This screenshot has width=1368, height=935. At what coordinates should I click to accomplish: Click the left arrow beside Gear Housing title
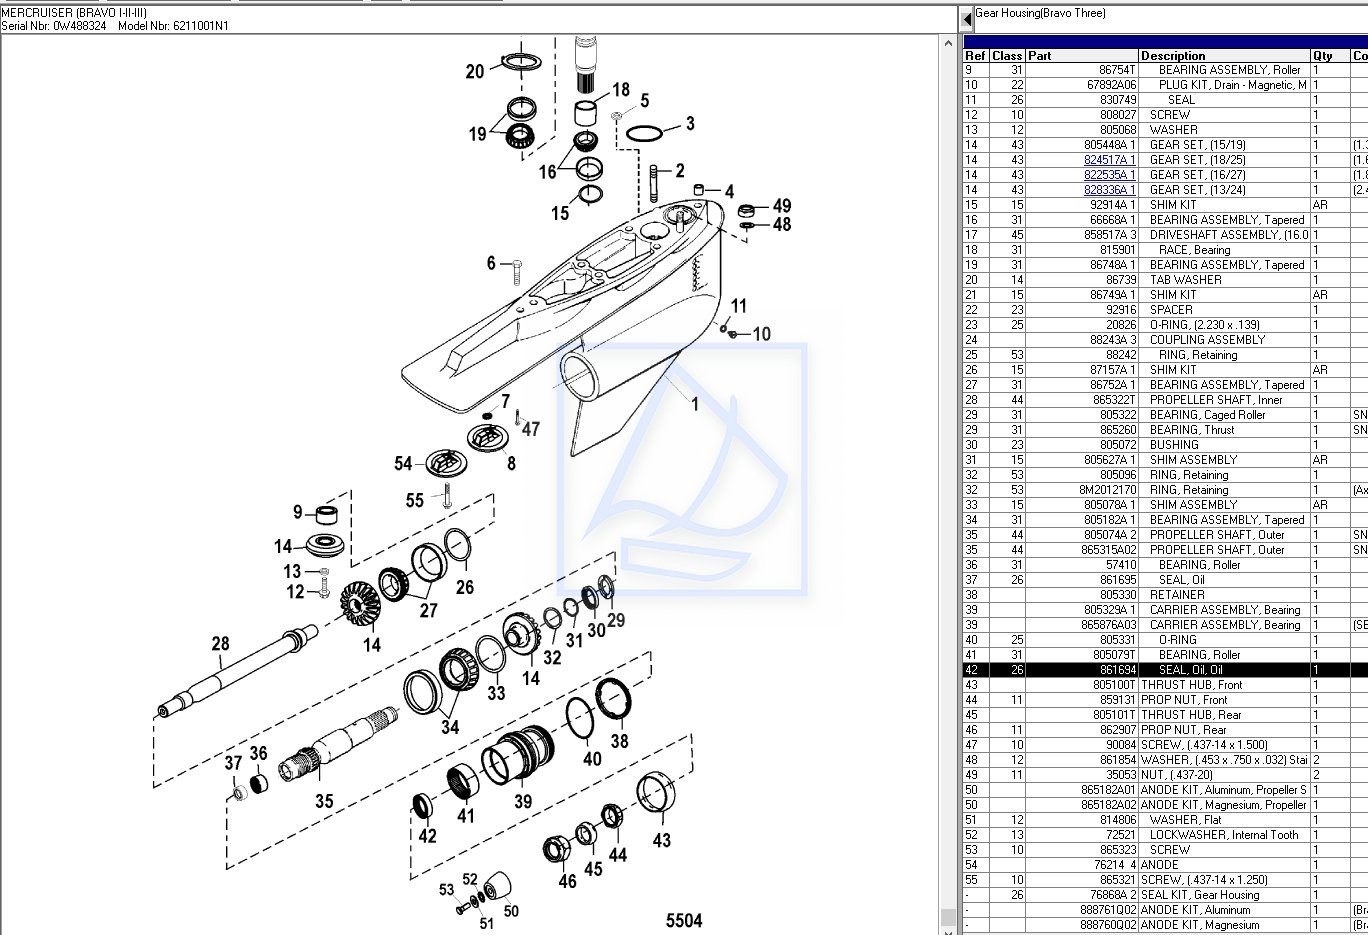(967, 18)
